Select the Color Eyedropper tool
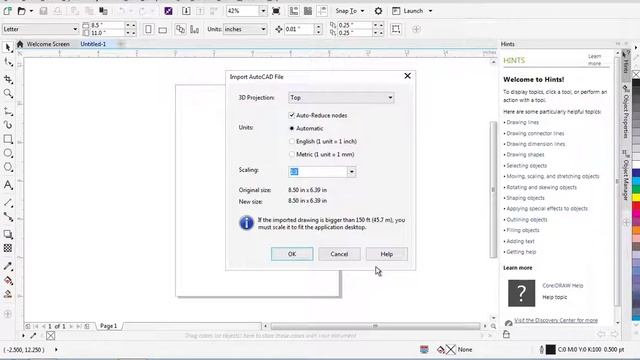Screen dimensions: 640x360 point(8,266)
